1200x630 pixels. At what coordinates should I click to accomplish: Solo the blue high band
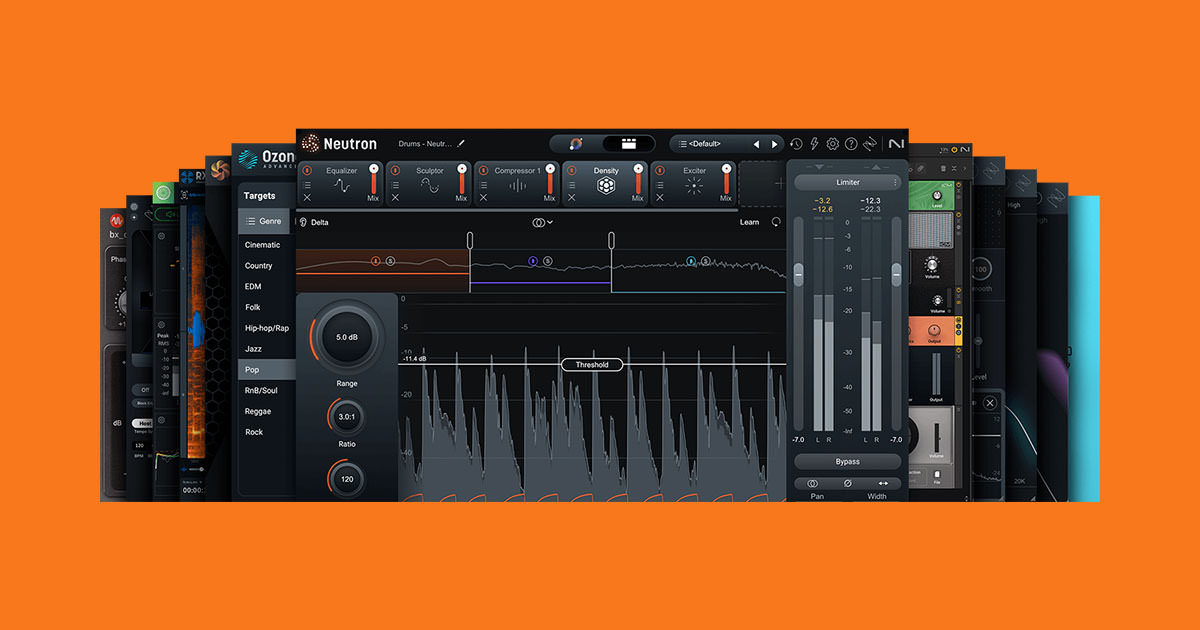(704, 261)
